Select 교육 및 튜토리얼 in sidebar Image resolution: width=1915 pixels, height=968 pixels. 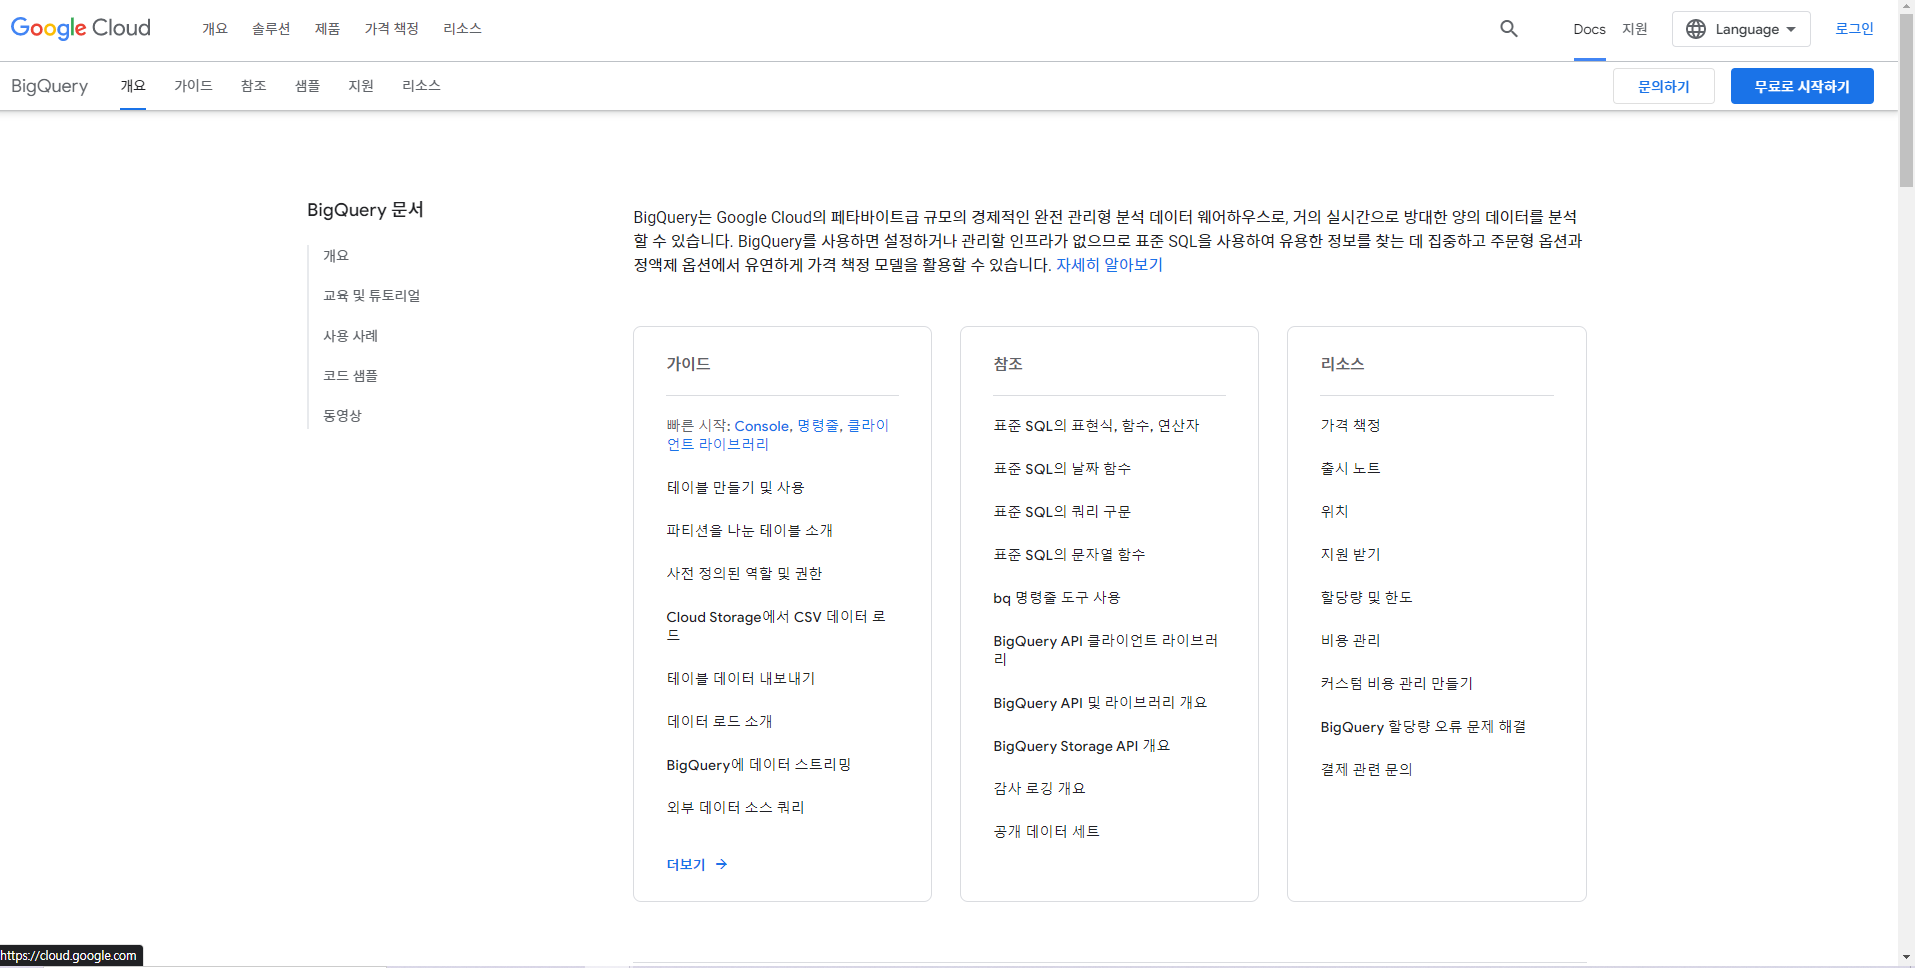[x=371, y=296]
